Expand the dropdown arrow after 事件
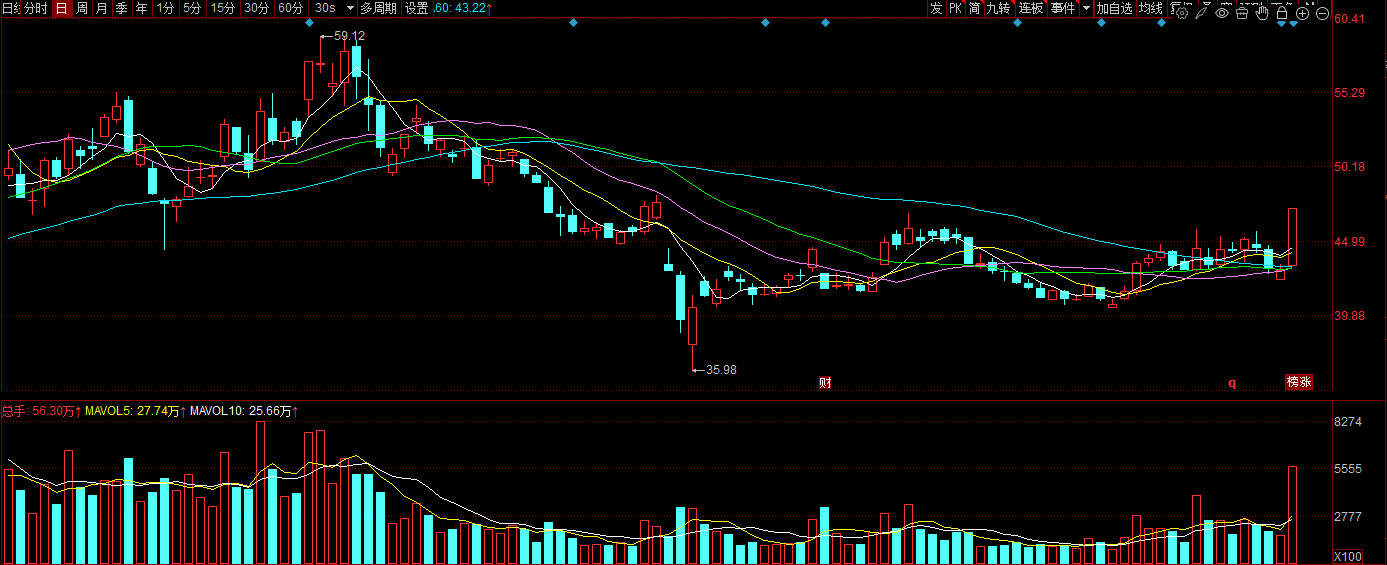This screenshot has width=1387, height=565. (x=1086, y=8)
